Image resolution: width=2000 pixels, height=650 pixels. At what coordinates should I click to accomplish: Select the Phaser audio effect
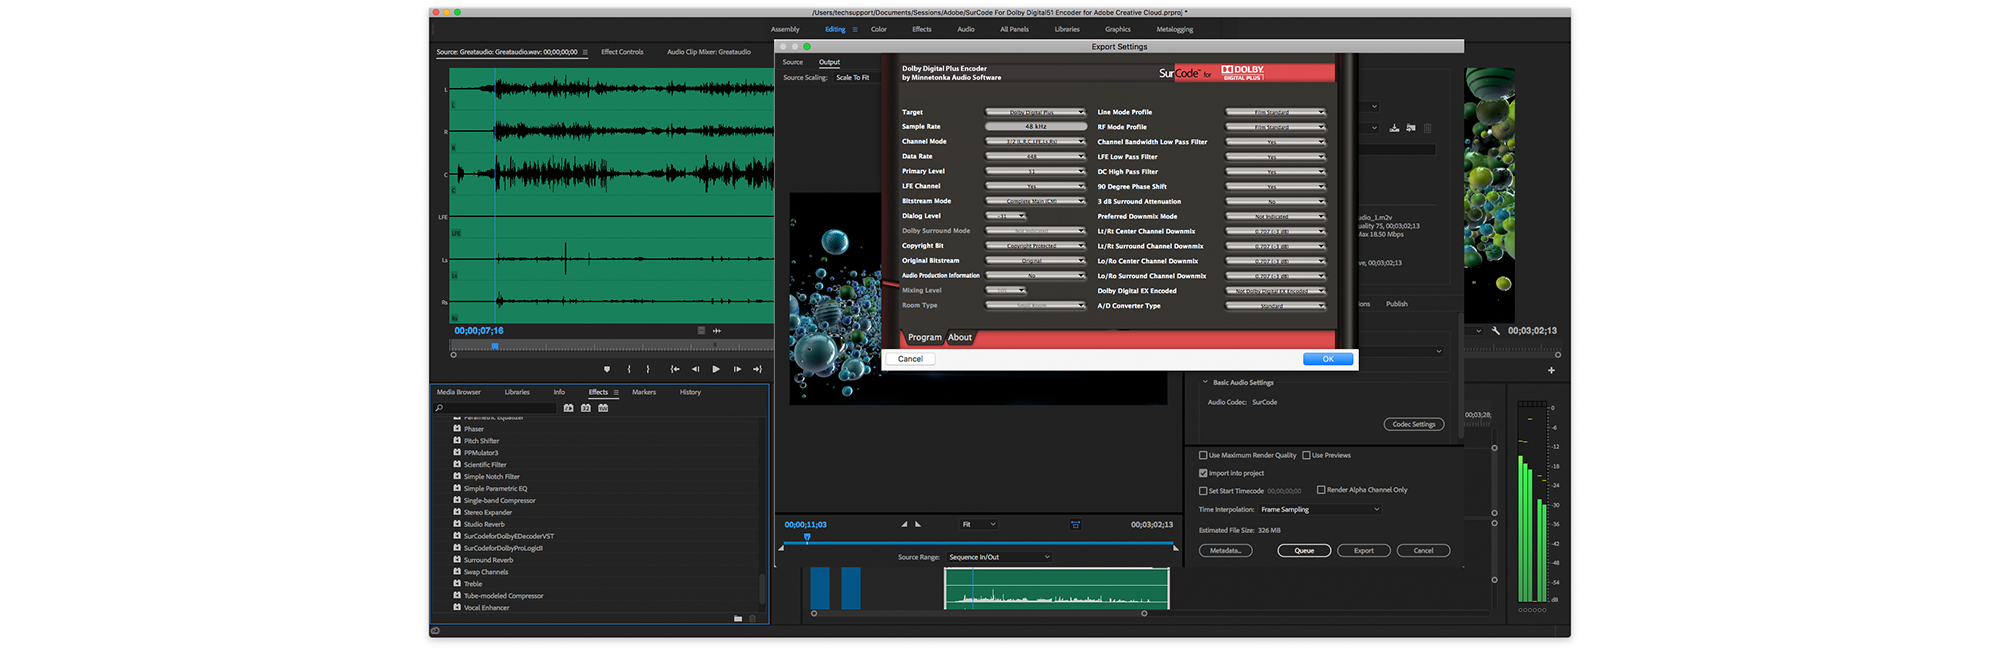[474, 429]
